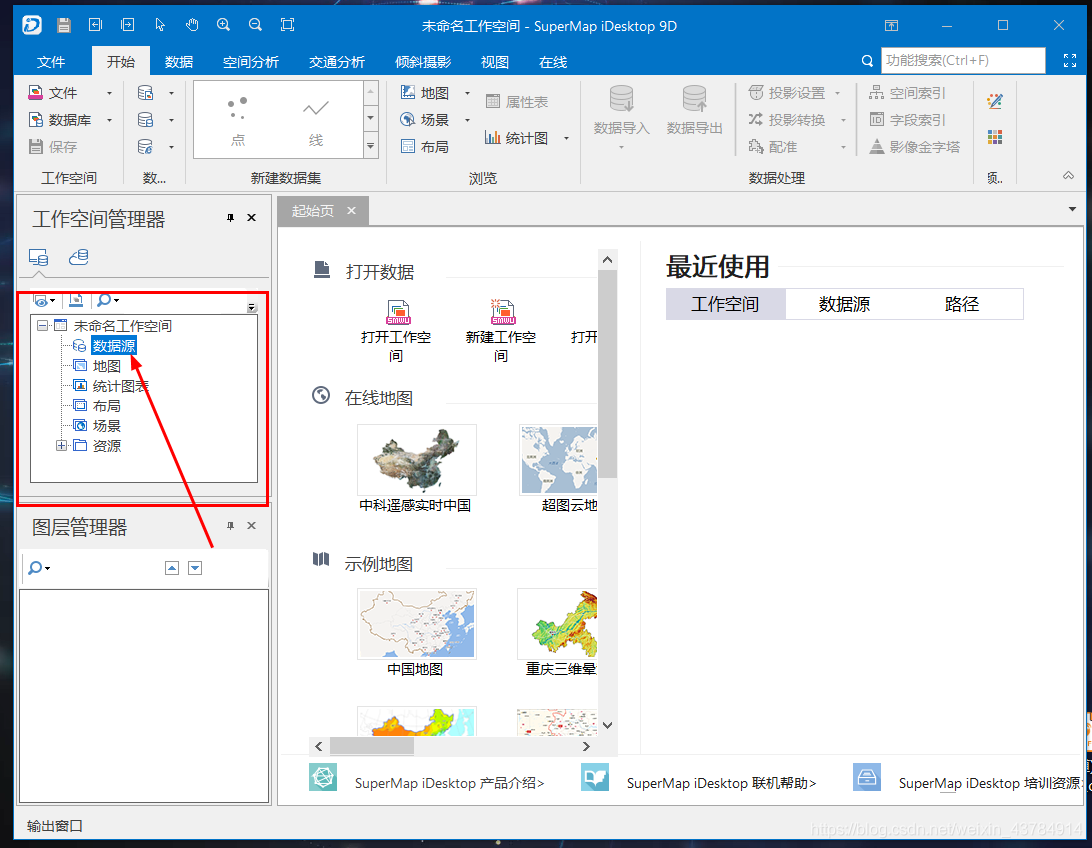This screenshot has height=848, width=1092.
Task: Click the save icon in title bar
Action: click(x=63, y=26)
